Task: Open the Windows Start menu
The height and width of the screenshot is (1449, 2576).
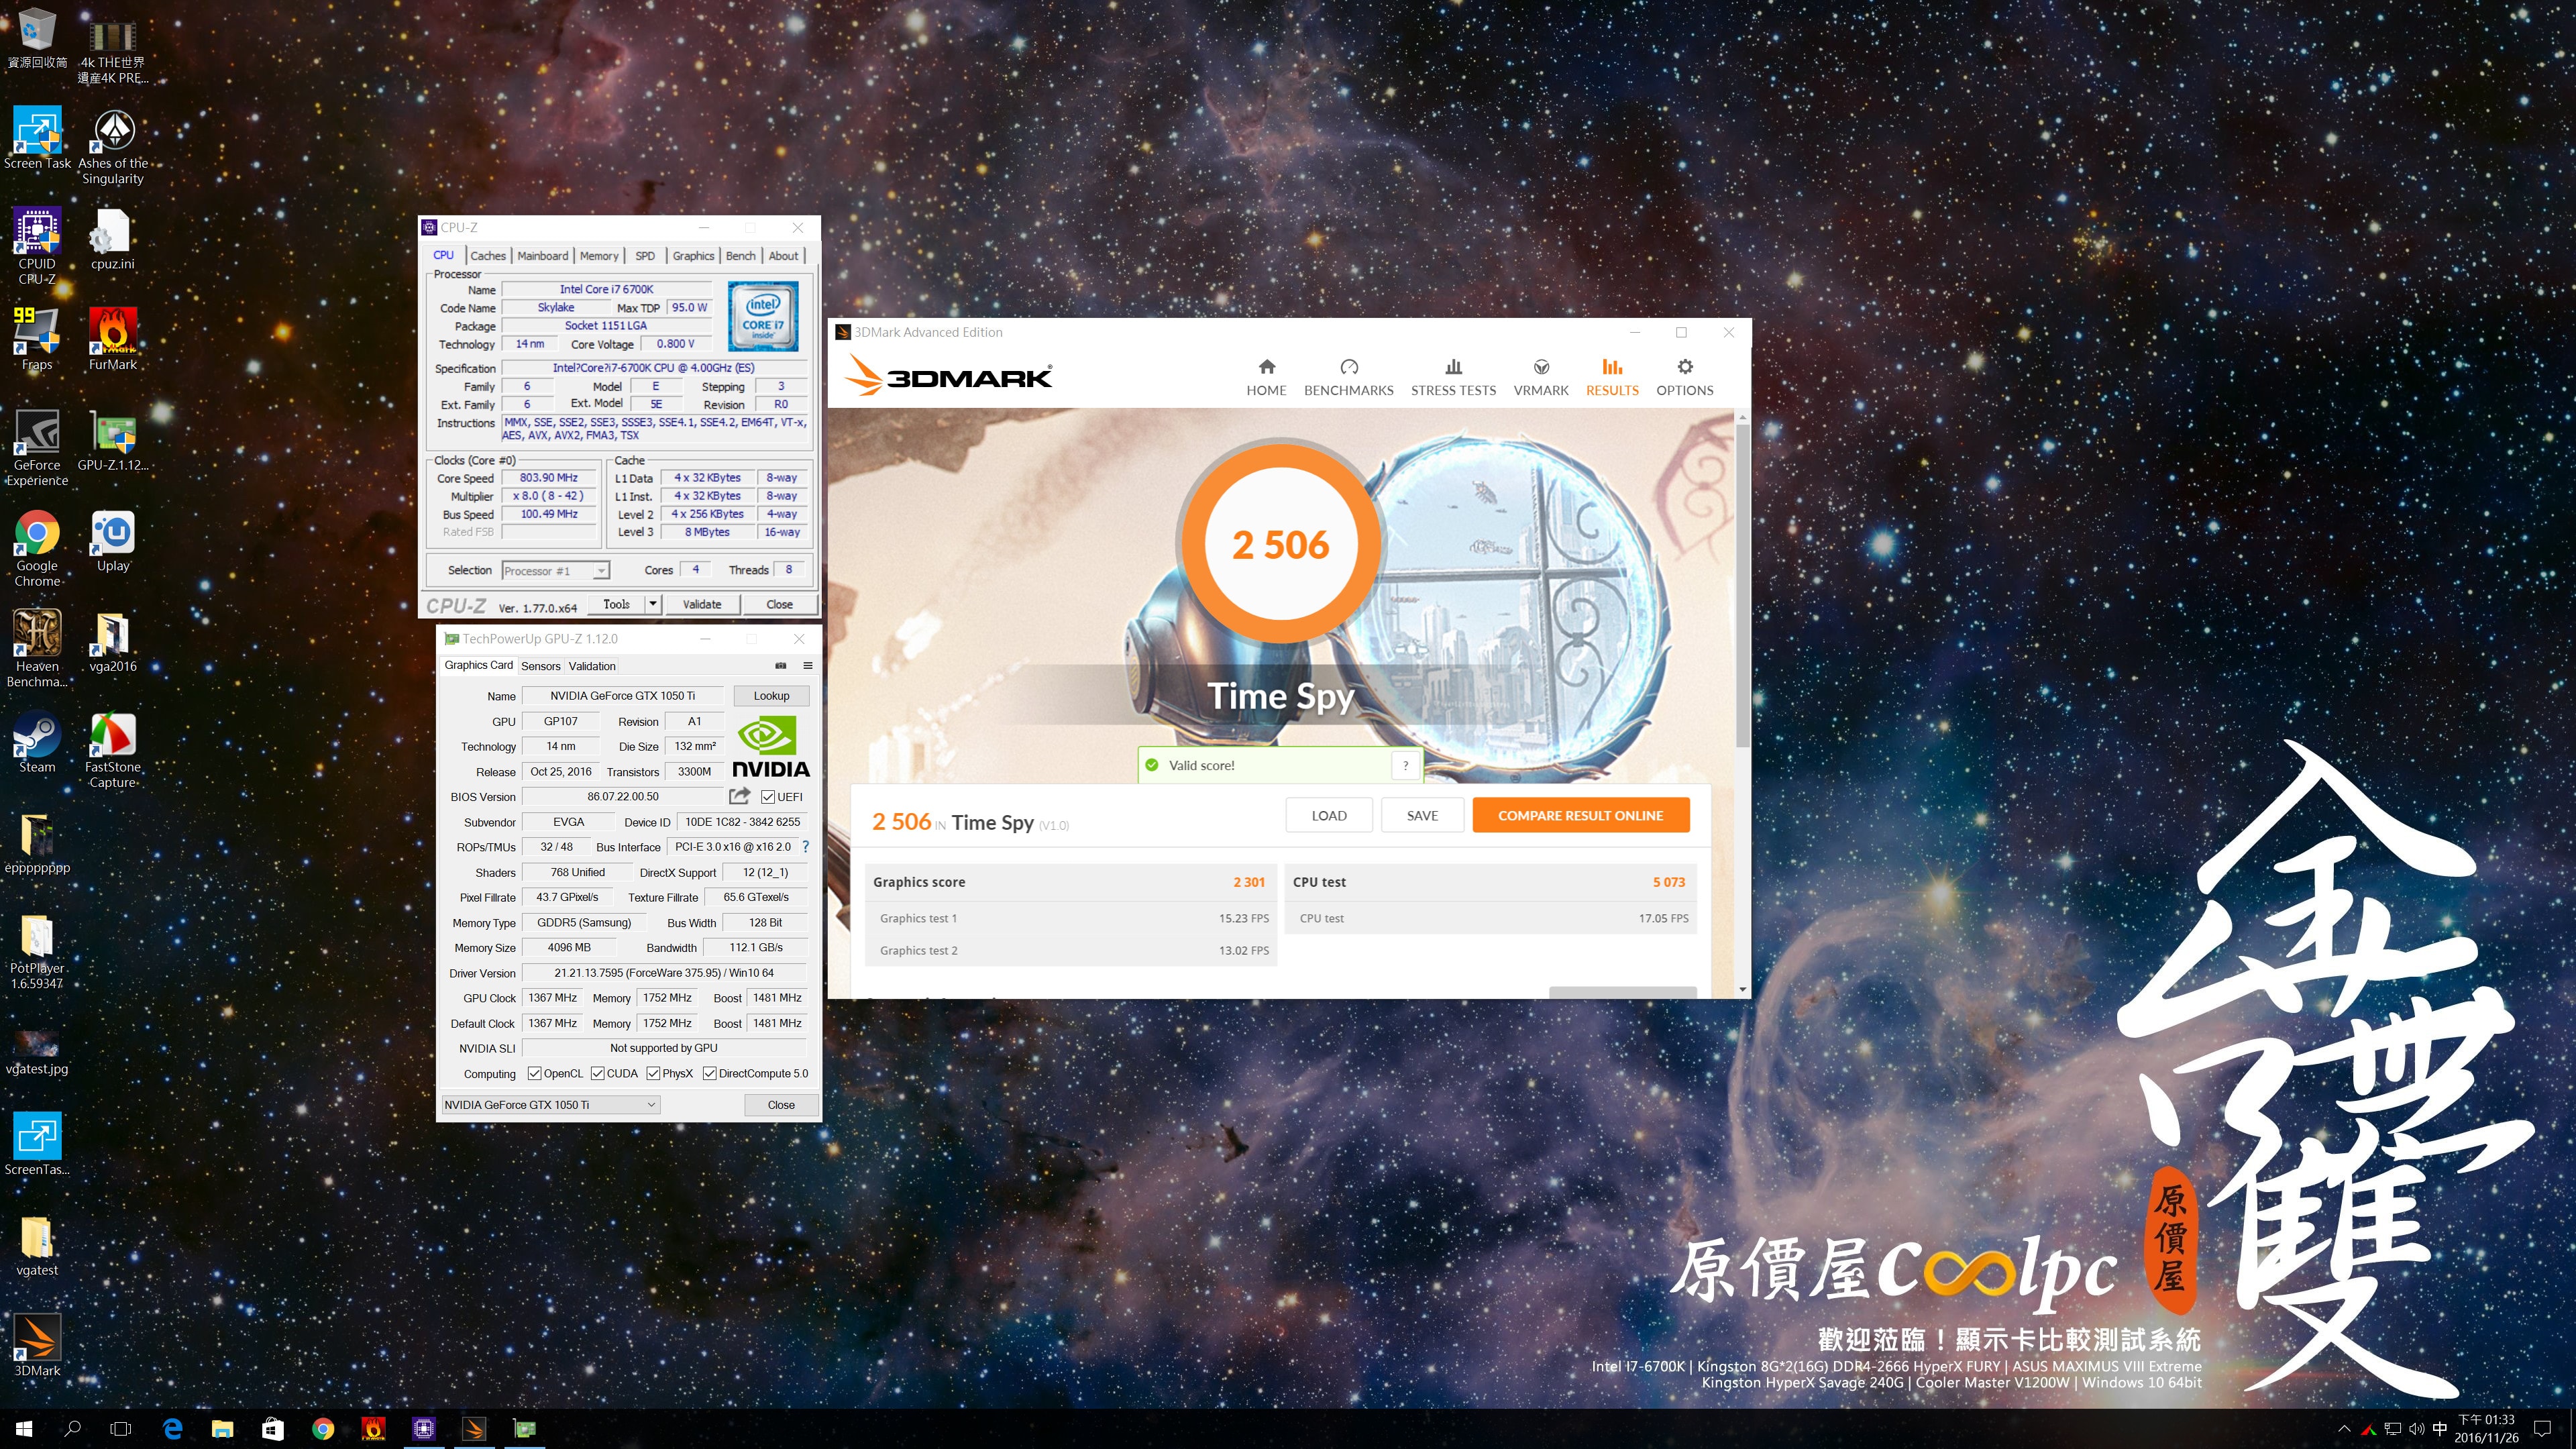Action: (24, 1429)
